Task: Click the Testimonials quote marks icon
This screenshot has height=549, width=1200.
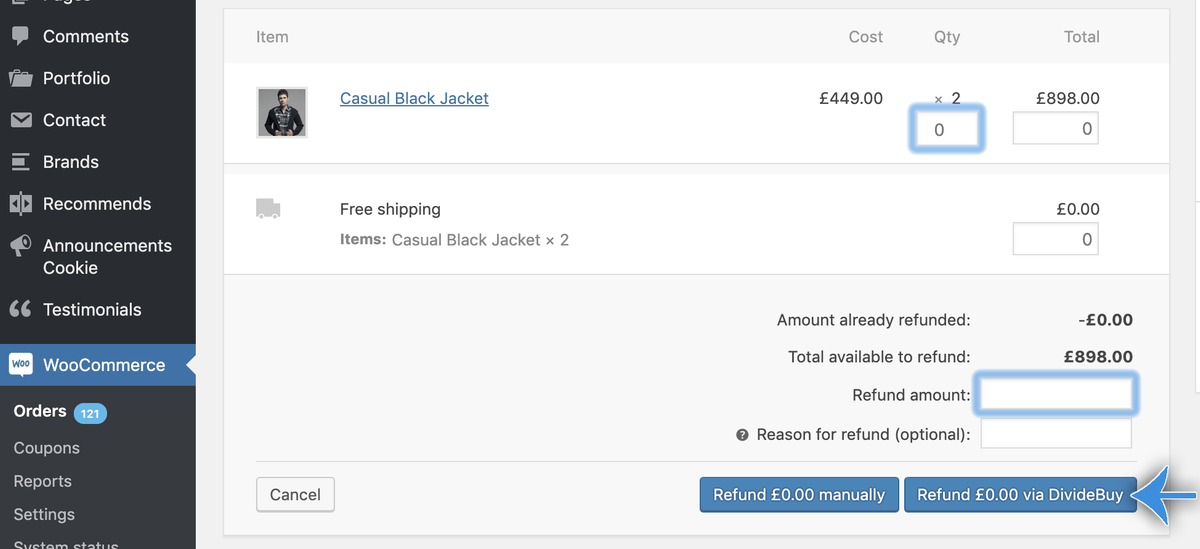Action: (x=20, y=309)
